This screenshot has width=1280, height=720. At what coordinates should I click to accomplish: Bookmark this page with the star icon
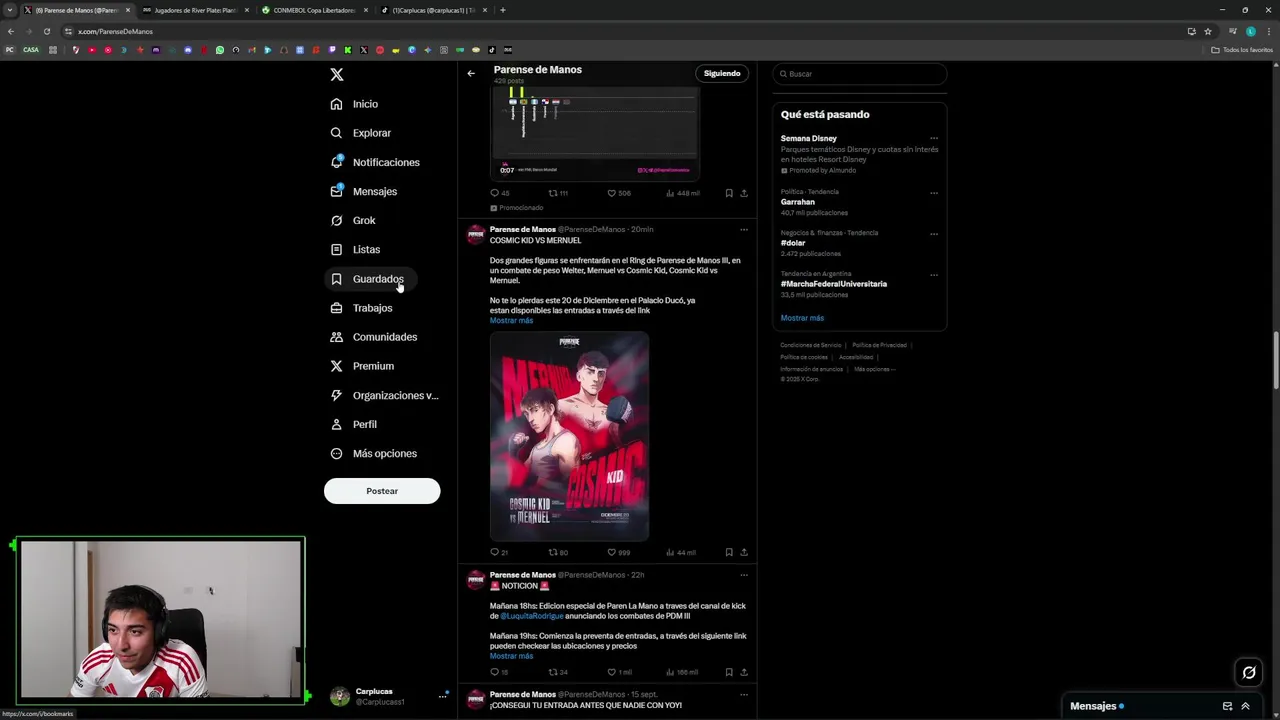click(1208, 31)
